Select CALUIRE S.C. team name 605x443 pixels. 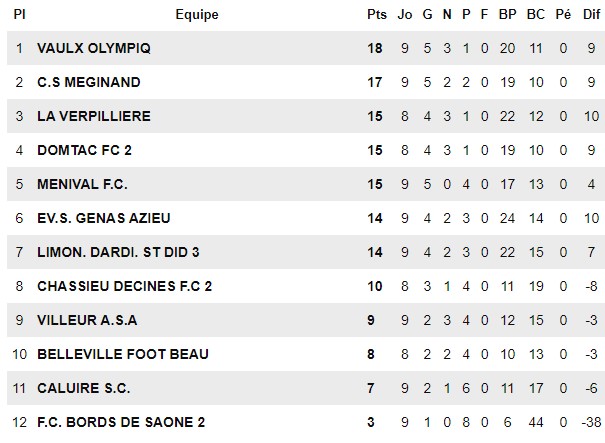[83, 388]
